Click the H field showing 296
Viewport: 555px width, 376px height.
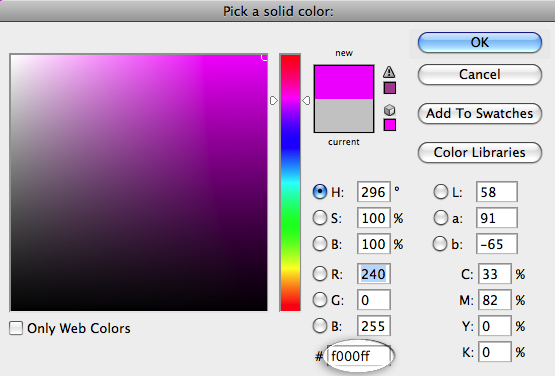[374, 192]
